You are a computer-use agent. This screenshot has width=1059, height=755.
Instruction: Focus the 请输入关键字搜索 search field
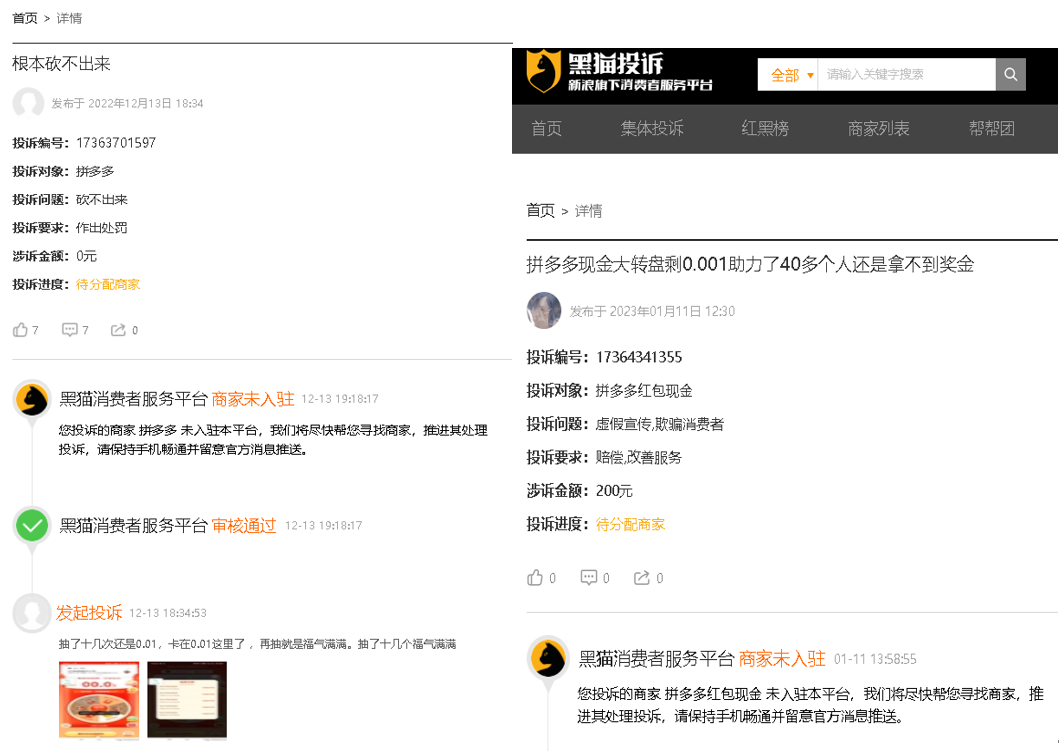pyautogui.click(x=906, y=74)
